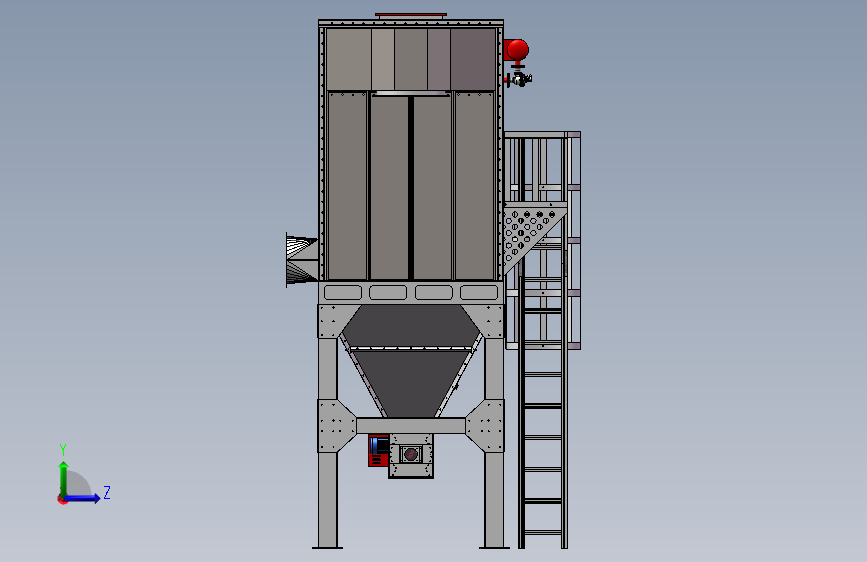Select the dark lower hopper cone
Viewport: 867px width, 562px height.
pos(411,383)
